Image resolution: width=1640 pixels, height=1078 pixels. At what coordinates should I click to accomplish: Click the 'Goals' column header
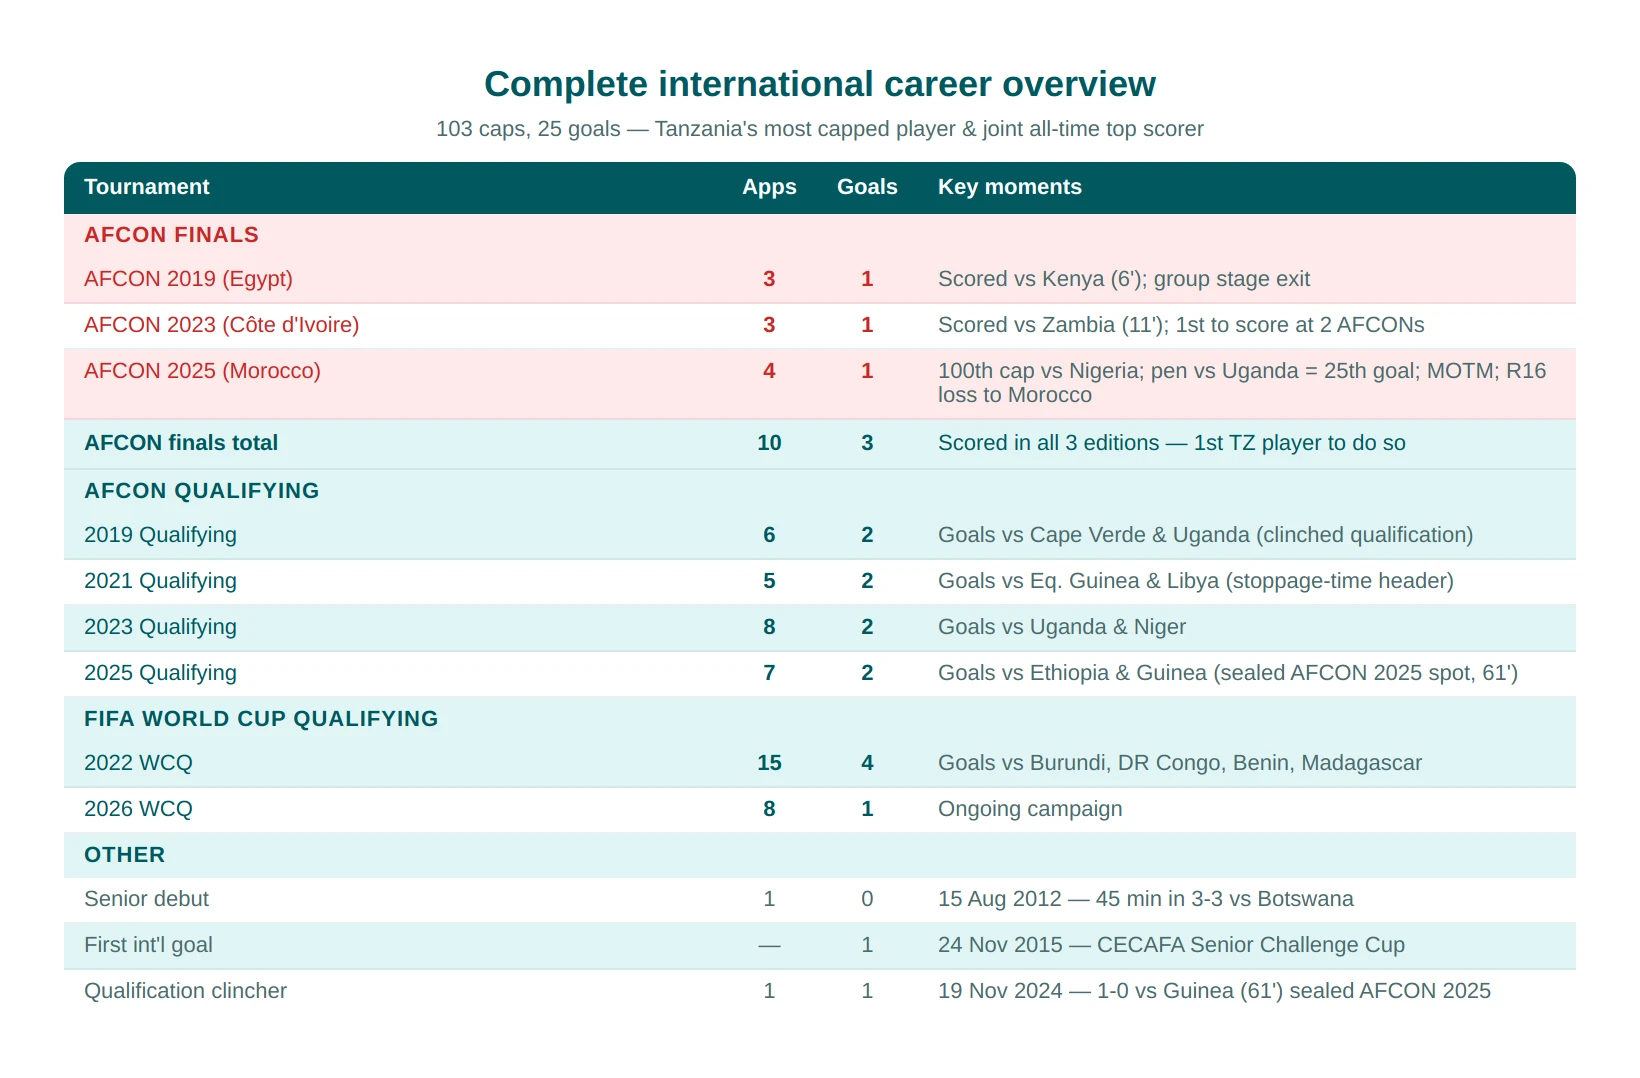pyautogui.click(x=867, y=187)
